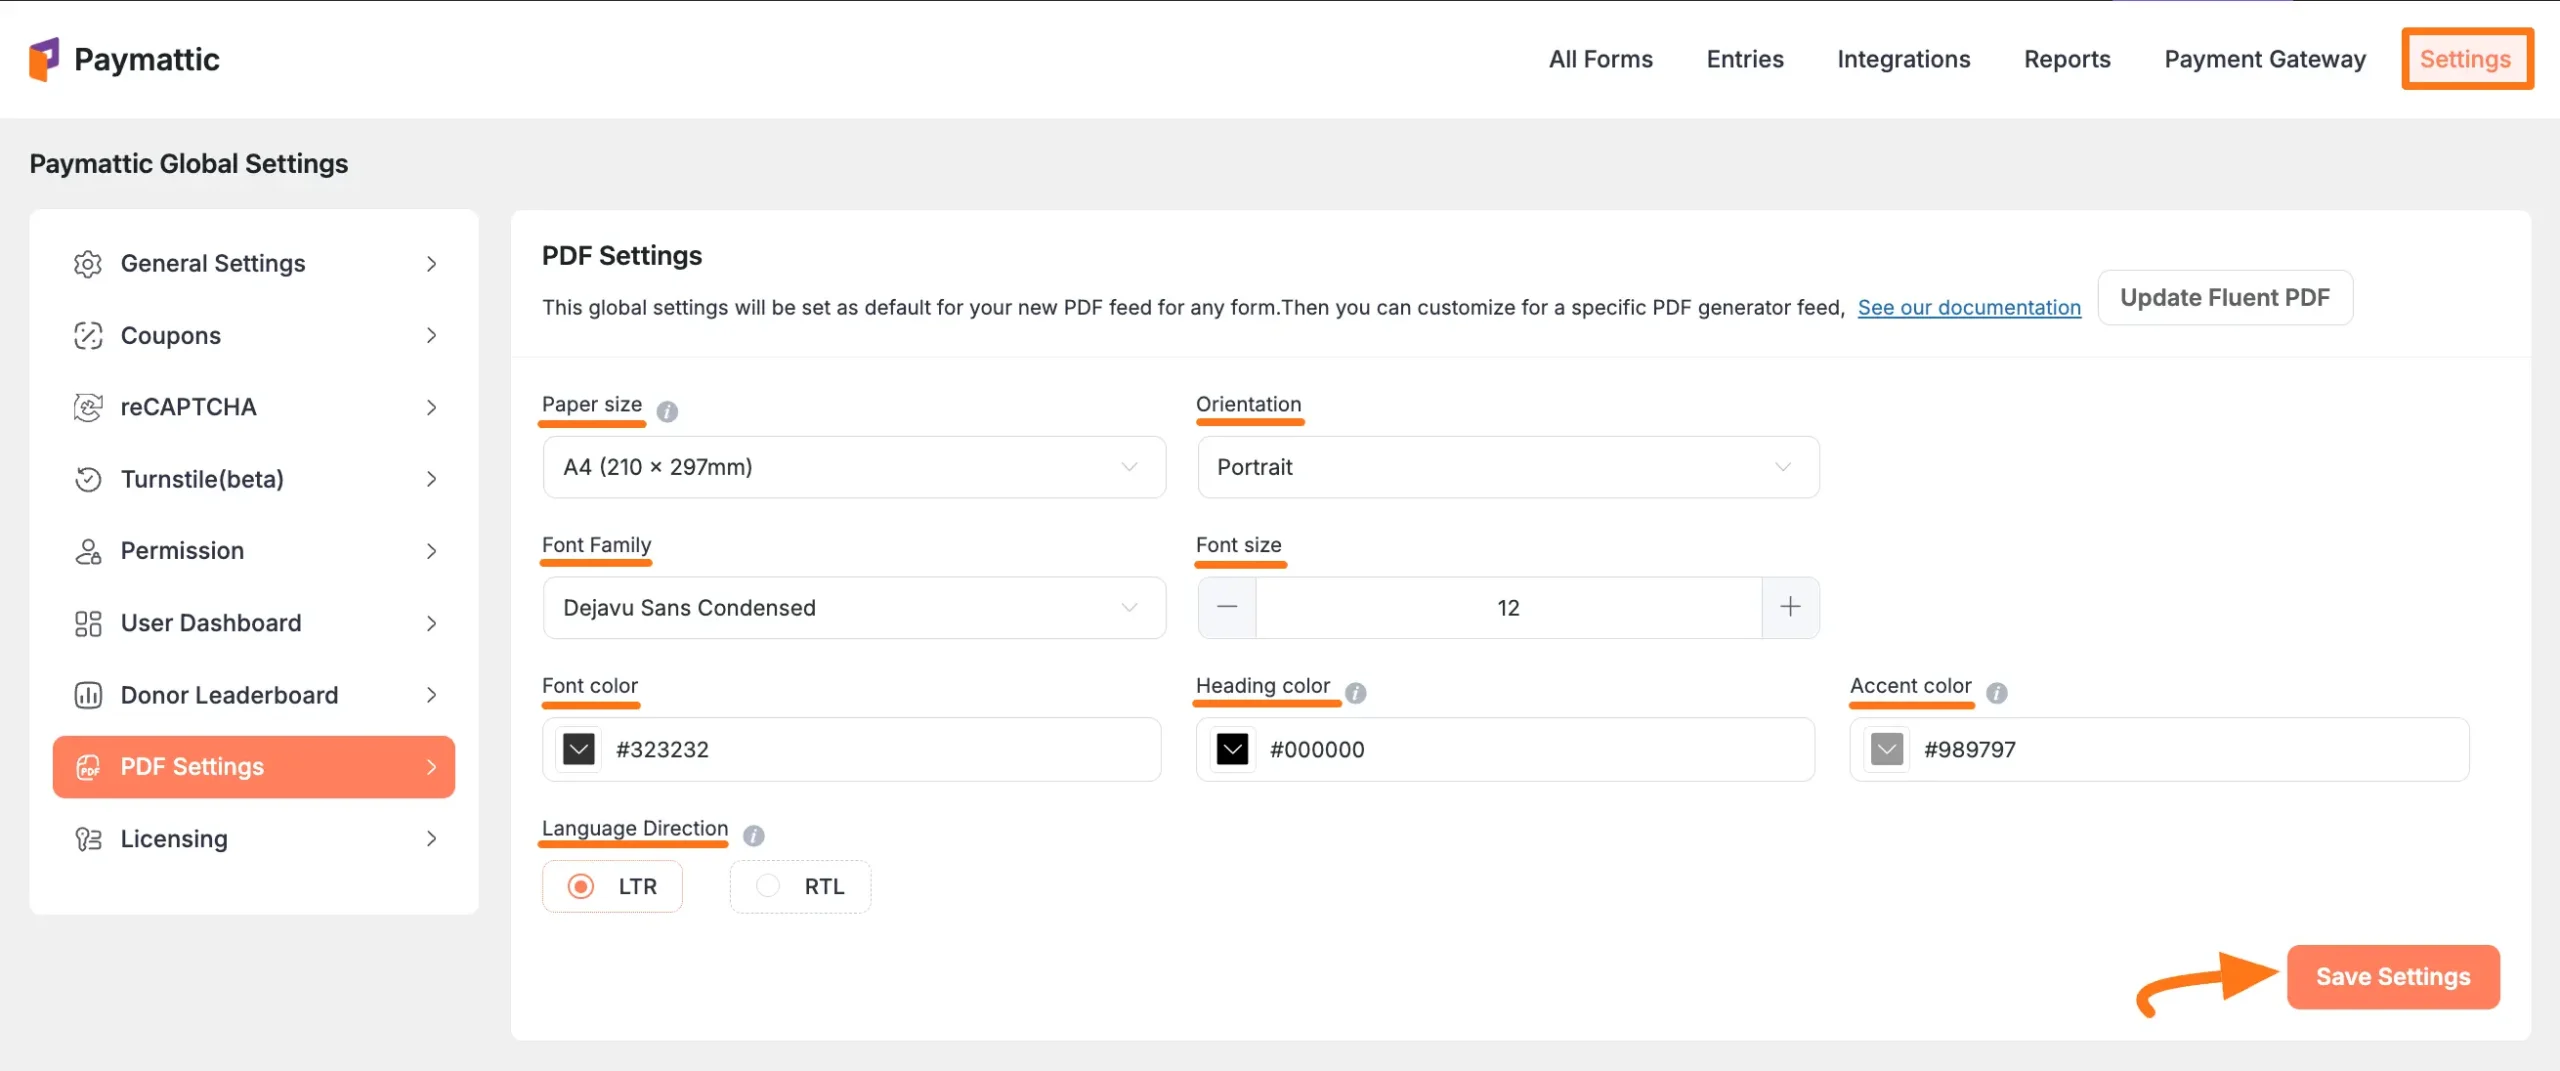2560x1071 pixels.
Task: Click the info icon beside Paper size
Action: coord(667,411)
